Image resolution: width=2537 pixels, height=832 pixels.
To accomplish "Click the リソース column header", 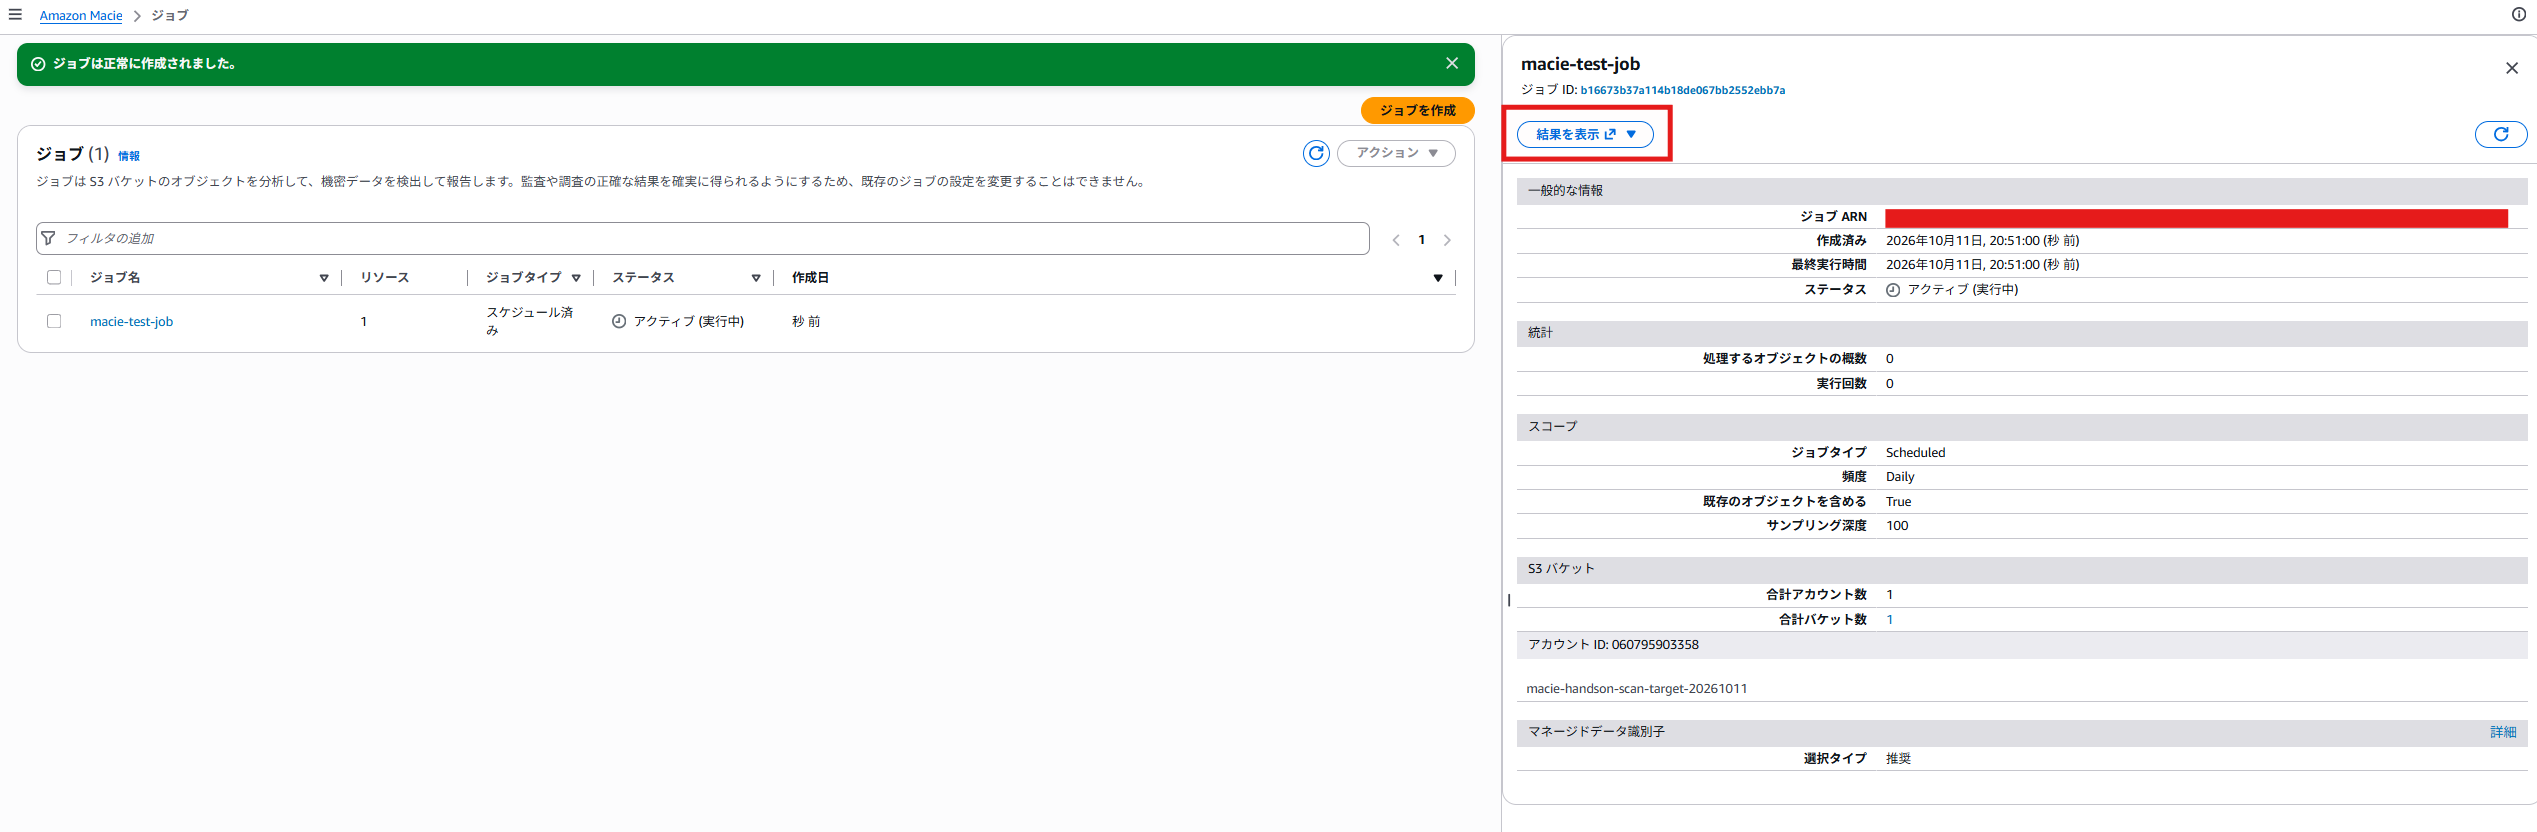I will tap(385, 277).
